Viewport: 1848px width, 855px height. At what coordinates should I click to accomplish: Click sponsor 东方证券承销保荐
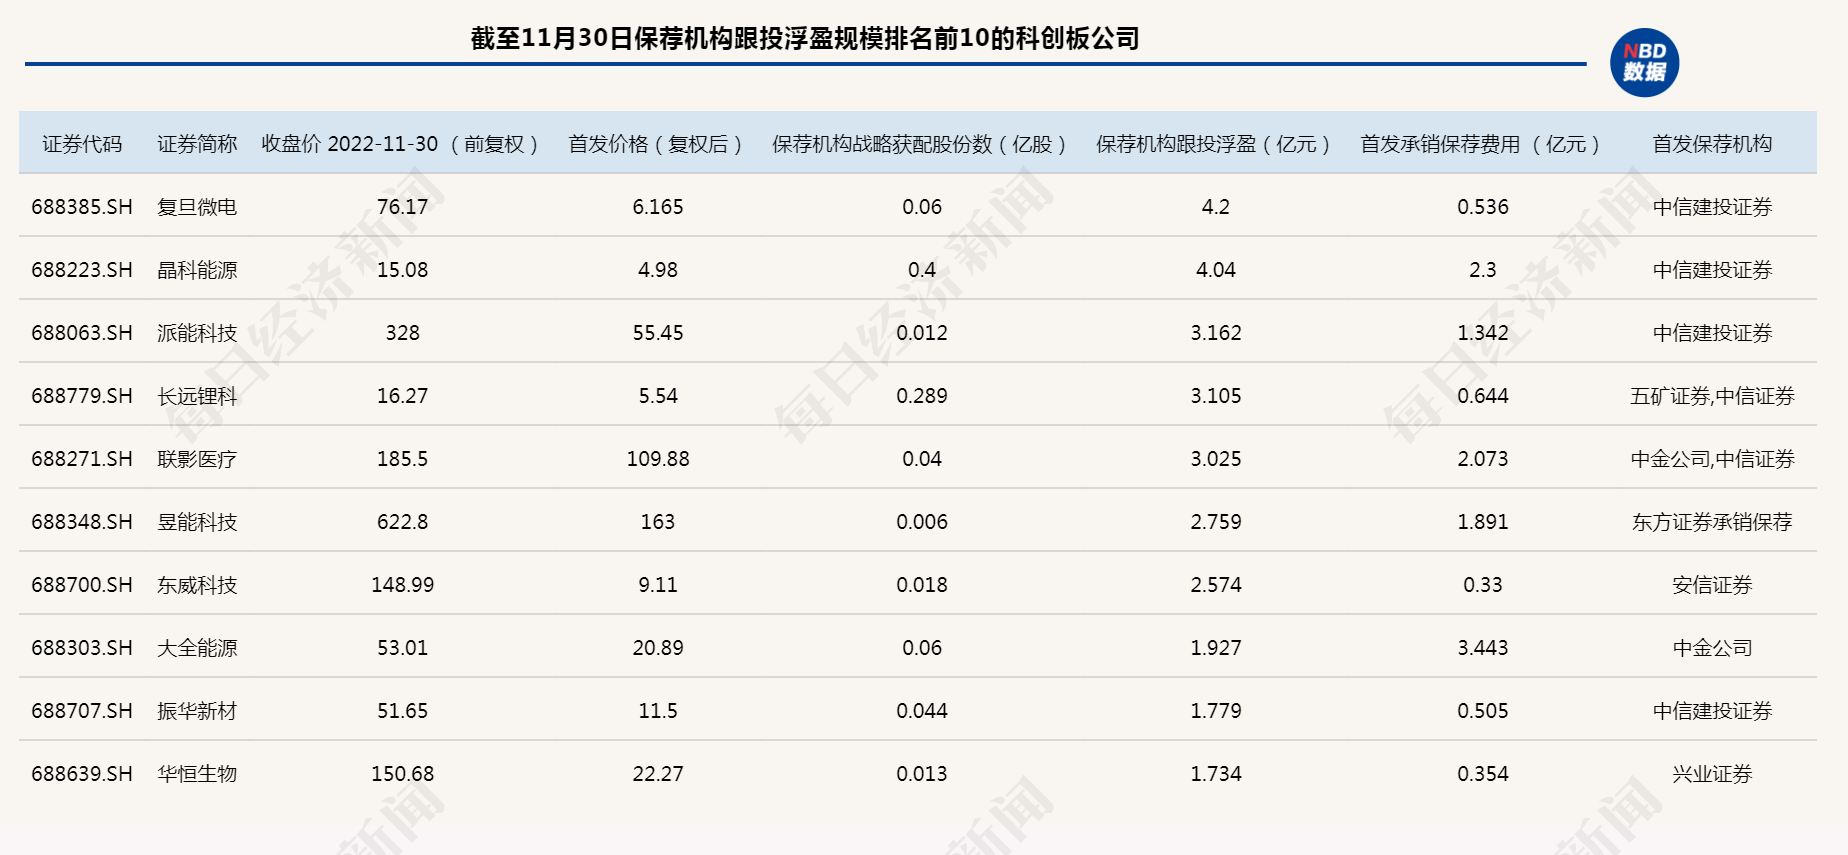(1712, 522)
